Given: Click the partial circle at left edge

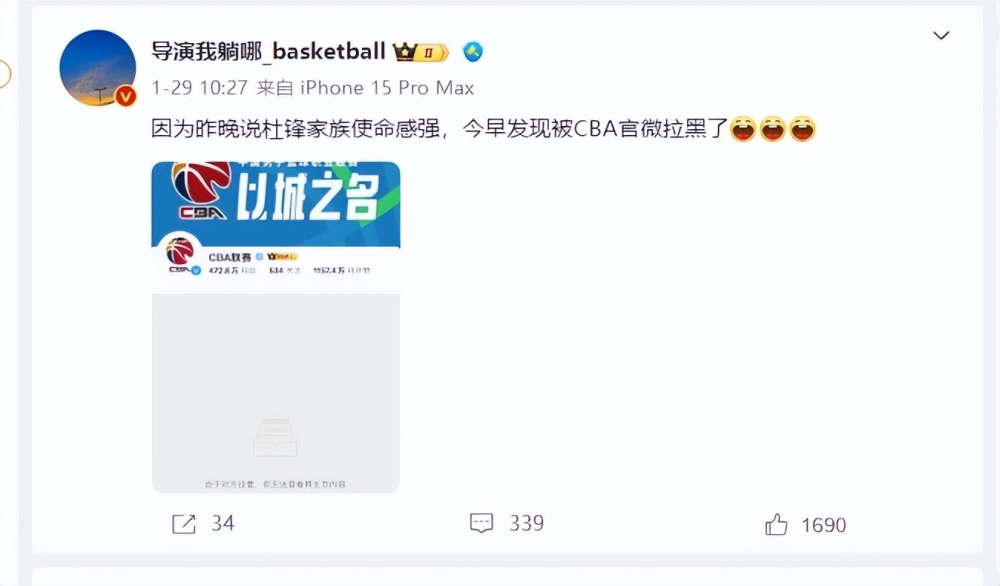Looking at the screenshot, I should click(x=4, y=74).
